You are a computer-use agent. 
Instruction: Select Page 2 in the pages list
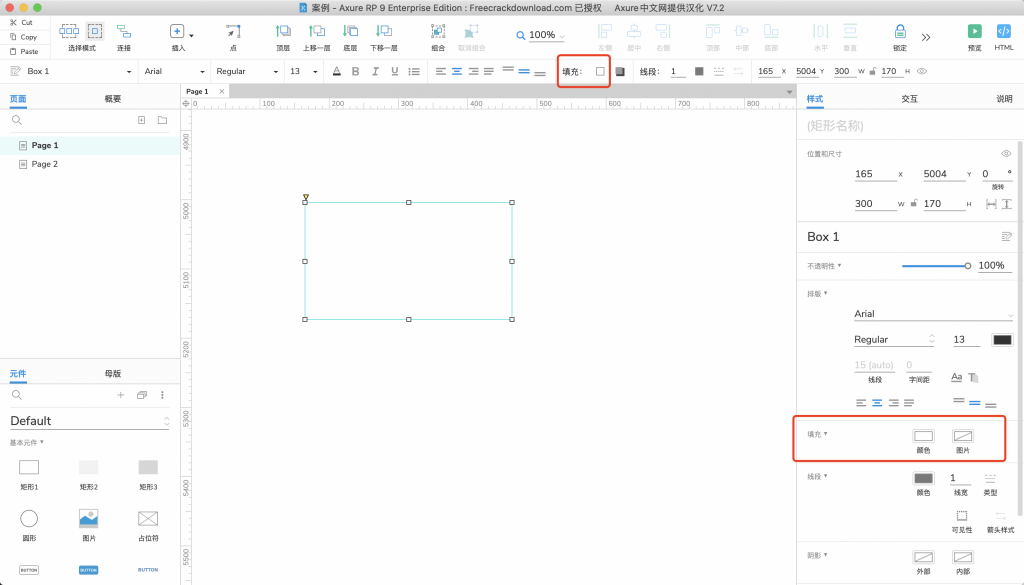45,164
